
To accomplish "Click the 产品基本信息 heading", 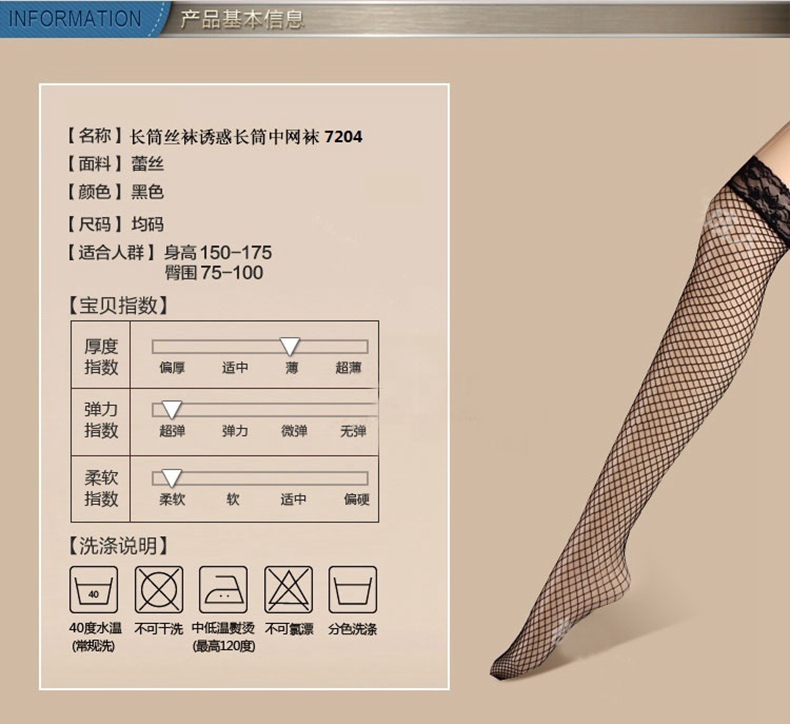I will 242,19.
